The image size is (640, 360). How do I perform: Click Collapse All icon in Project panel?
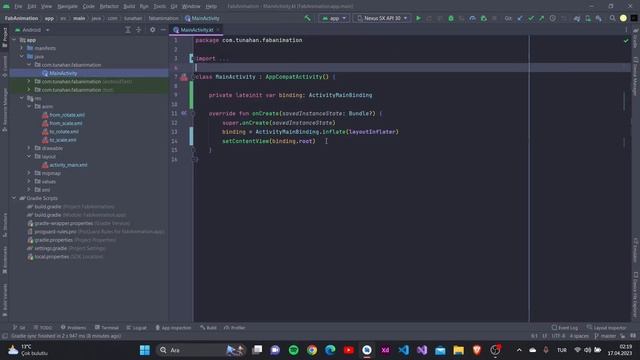tap(138, 30)
